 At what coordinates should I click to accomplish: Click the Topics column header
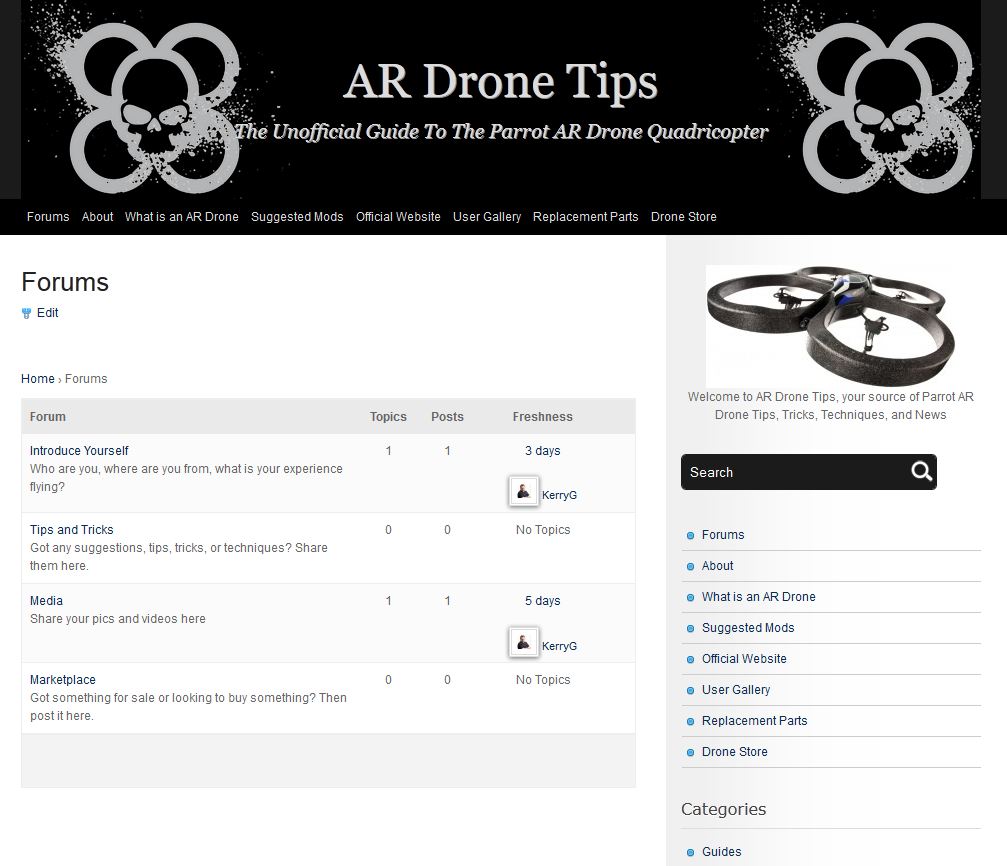(388, 416)
